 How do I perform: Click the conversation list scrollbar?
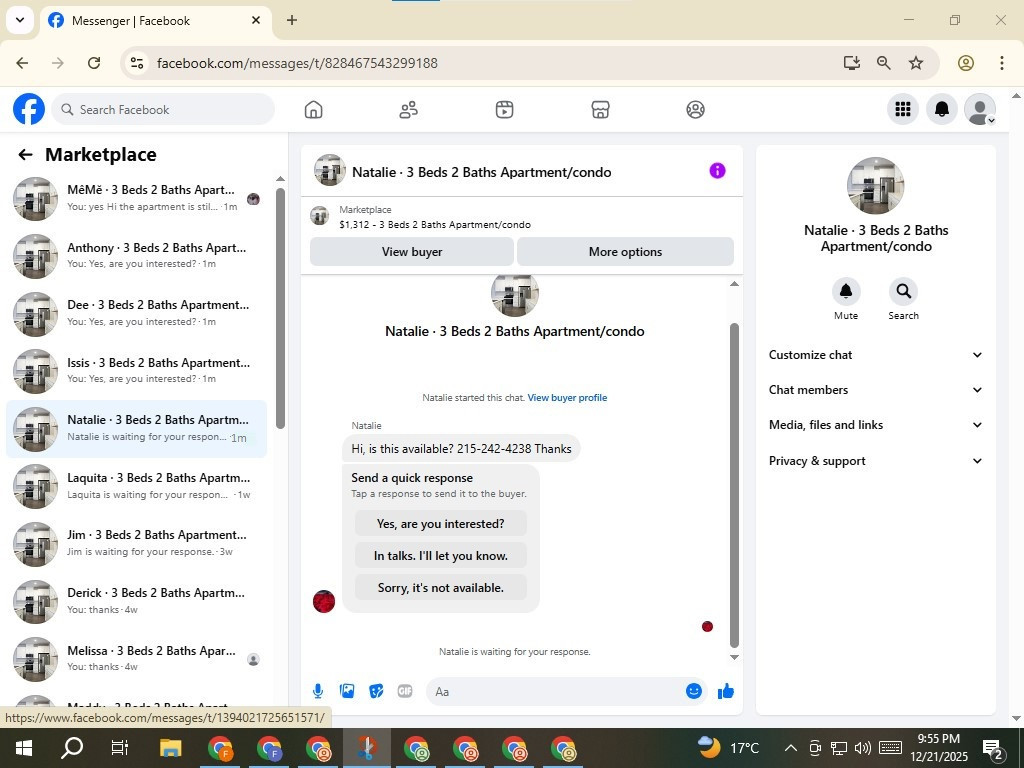(x=280, y=307)
